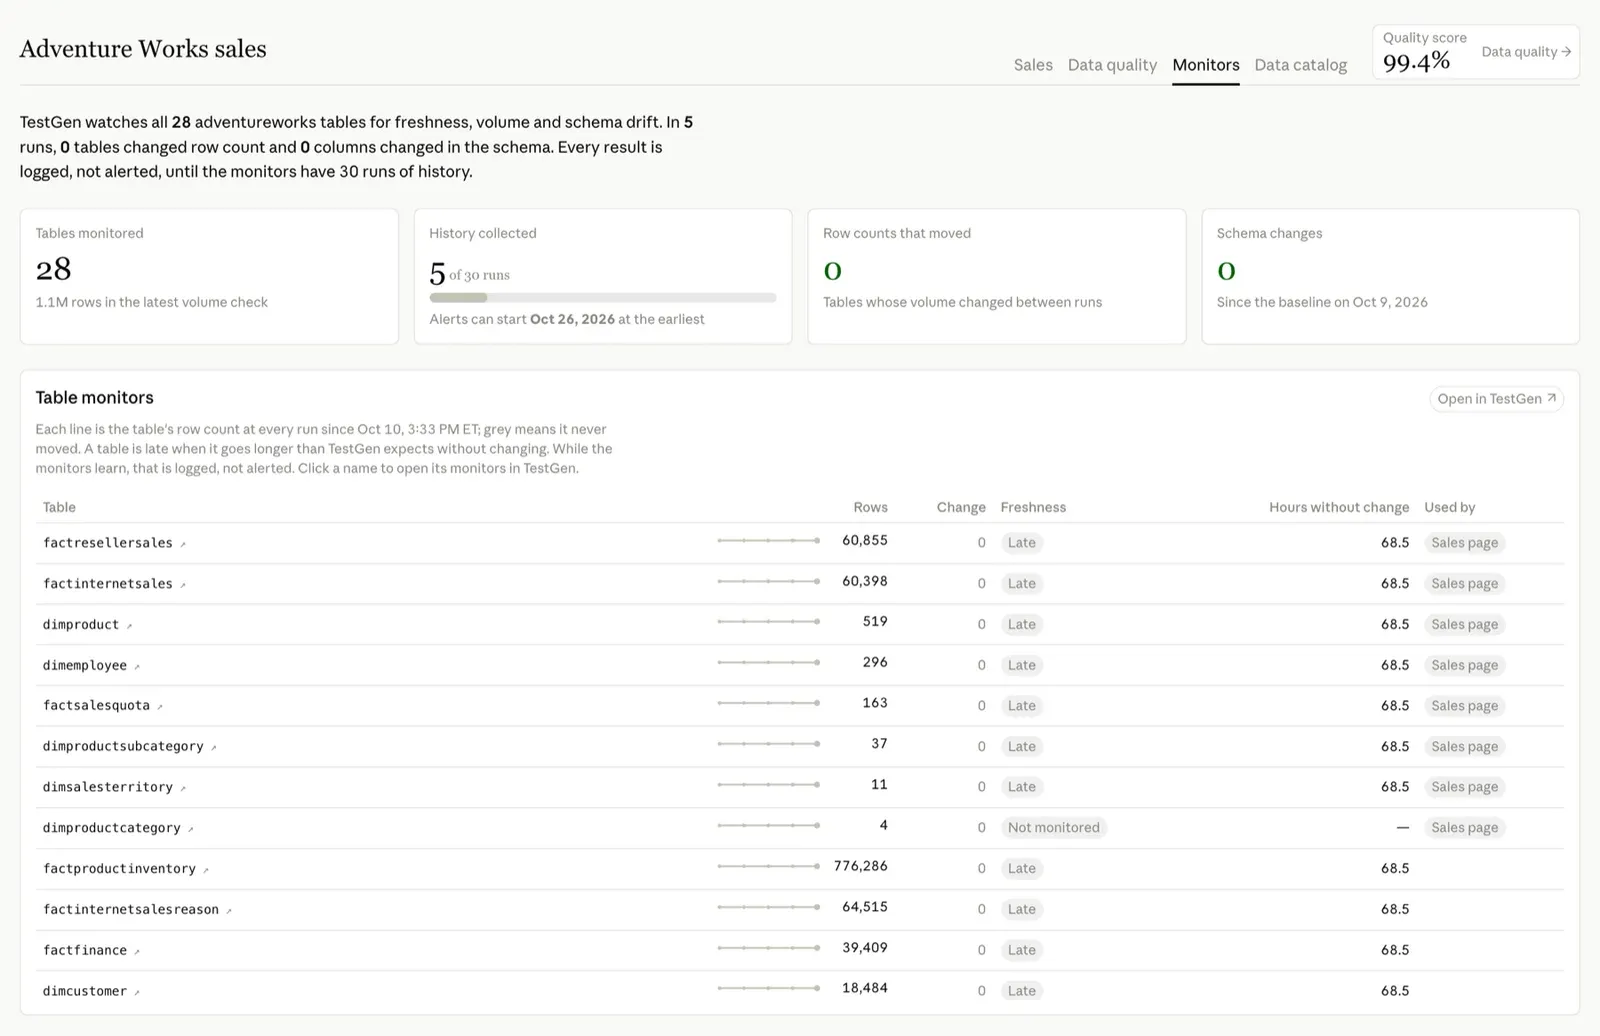Click the Hours without change column header
The width and height of the screenshot is (1600, 1036).
tap(1339, 507)
